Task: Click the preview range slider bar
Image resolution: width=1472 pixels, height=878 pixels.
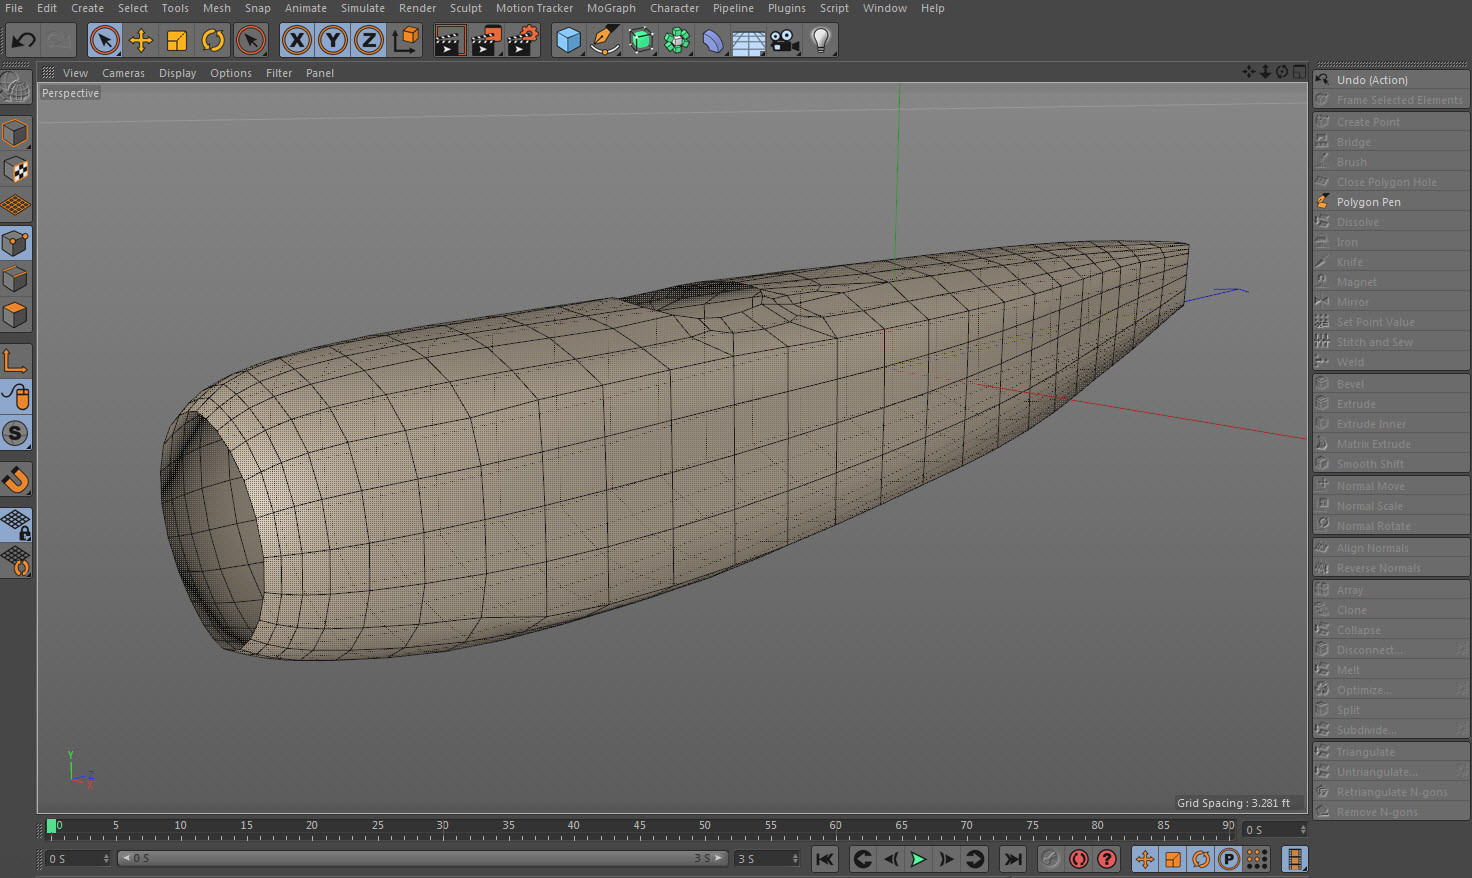Action: pyautogui.click(x=423, y=859)
